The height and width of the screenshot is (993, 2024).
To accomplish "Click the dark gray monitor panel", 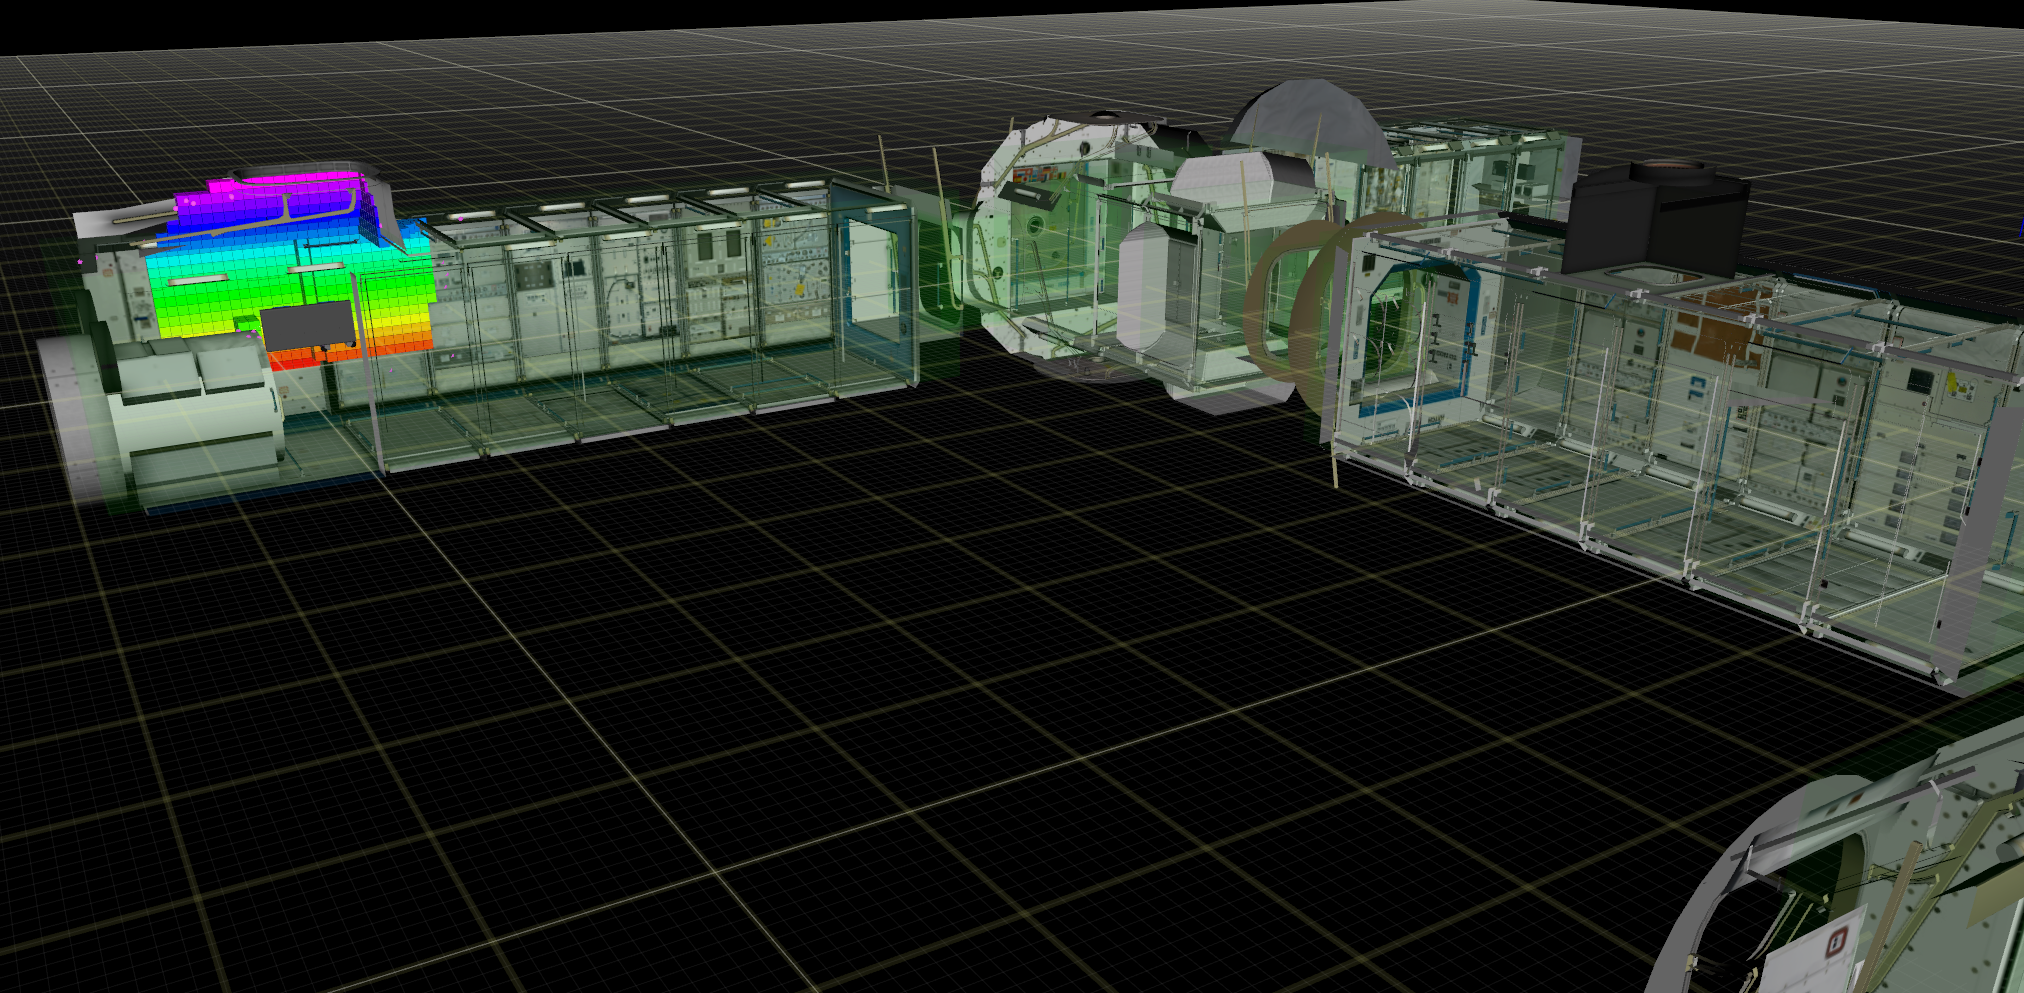I will click(x=308, y=325).
